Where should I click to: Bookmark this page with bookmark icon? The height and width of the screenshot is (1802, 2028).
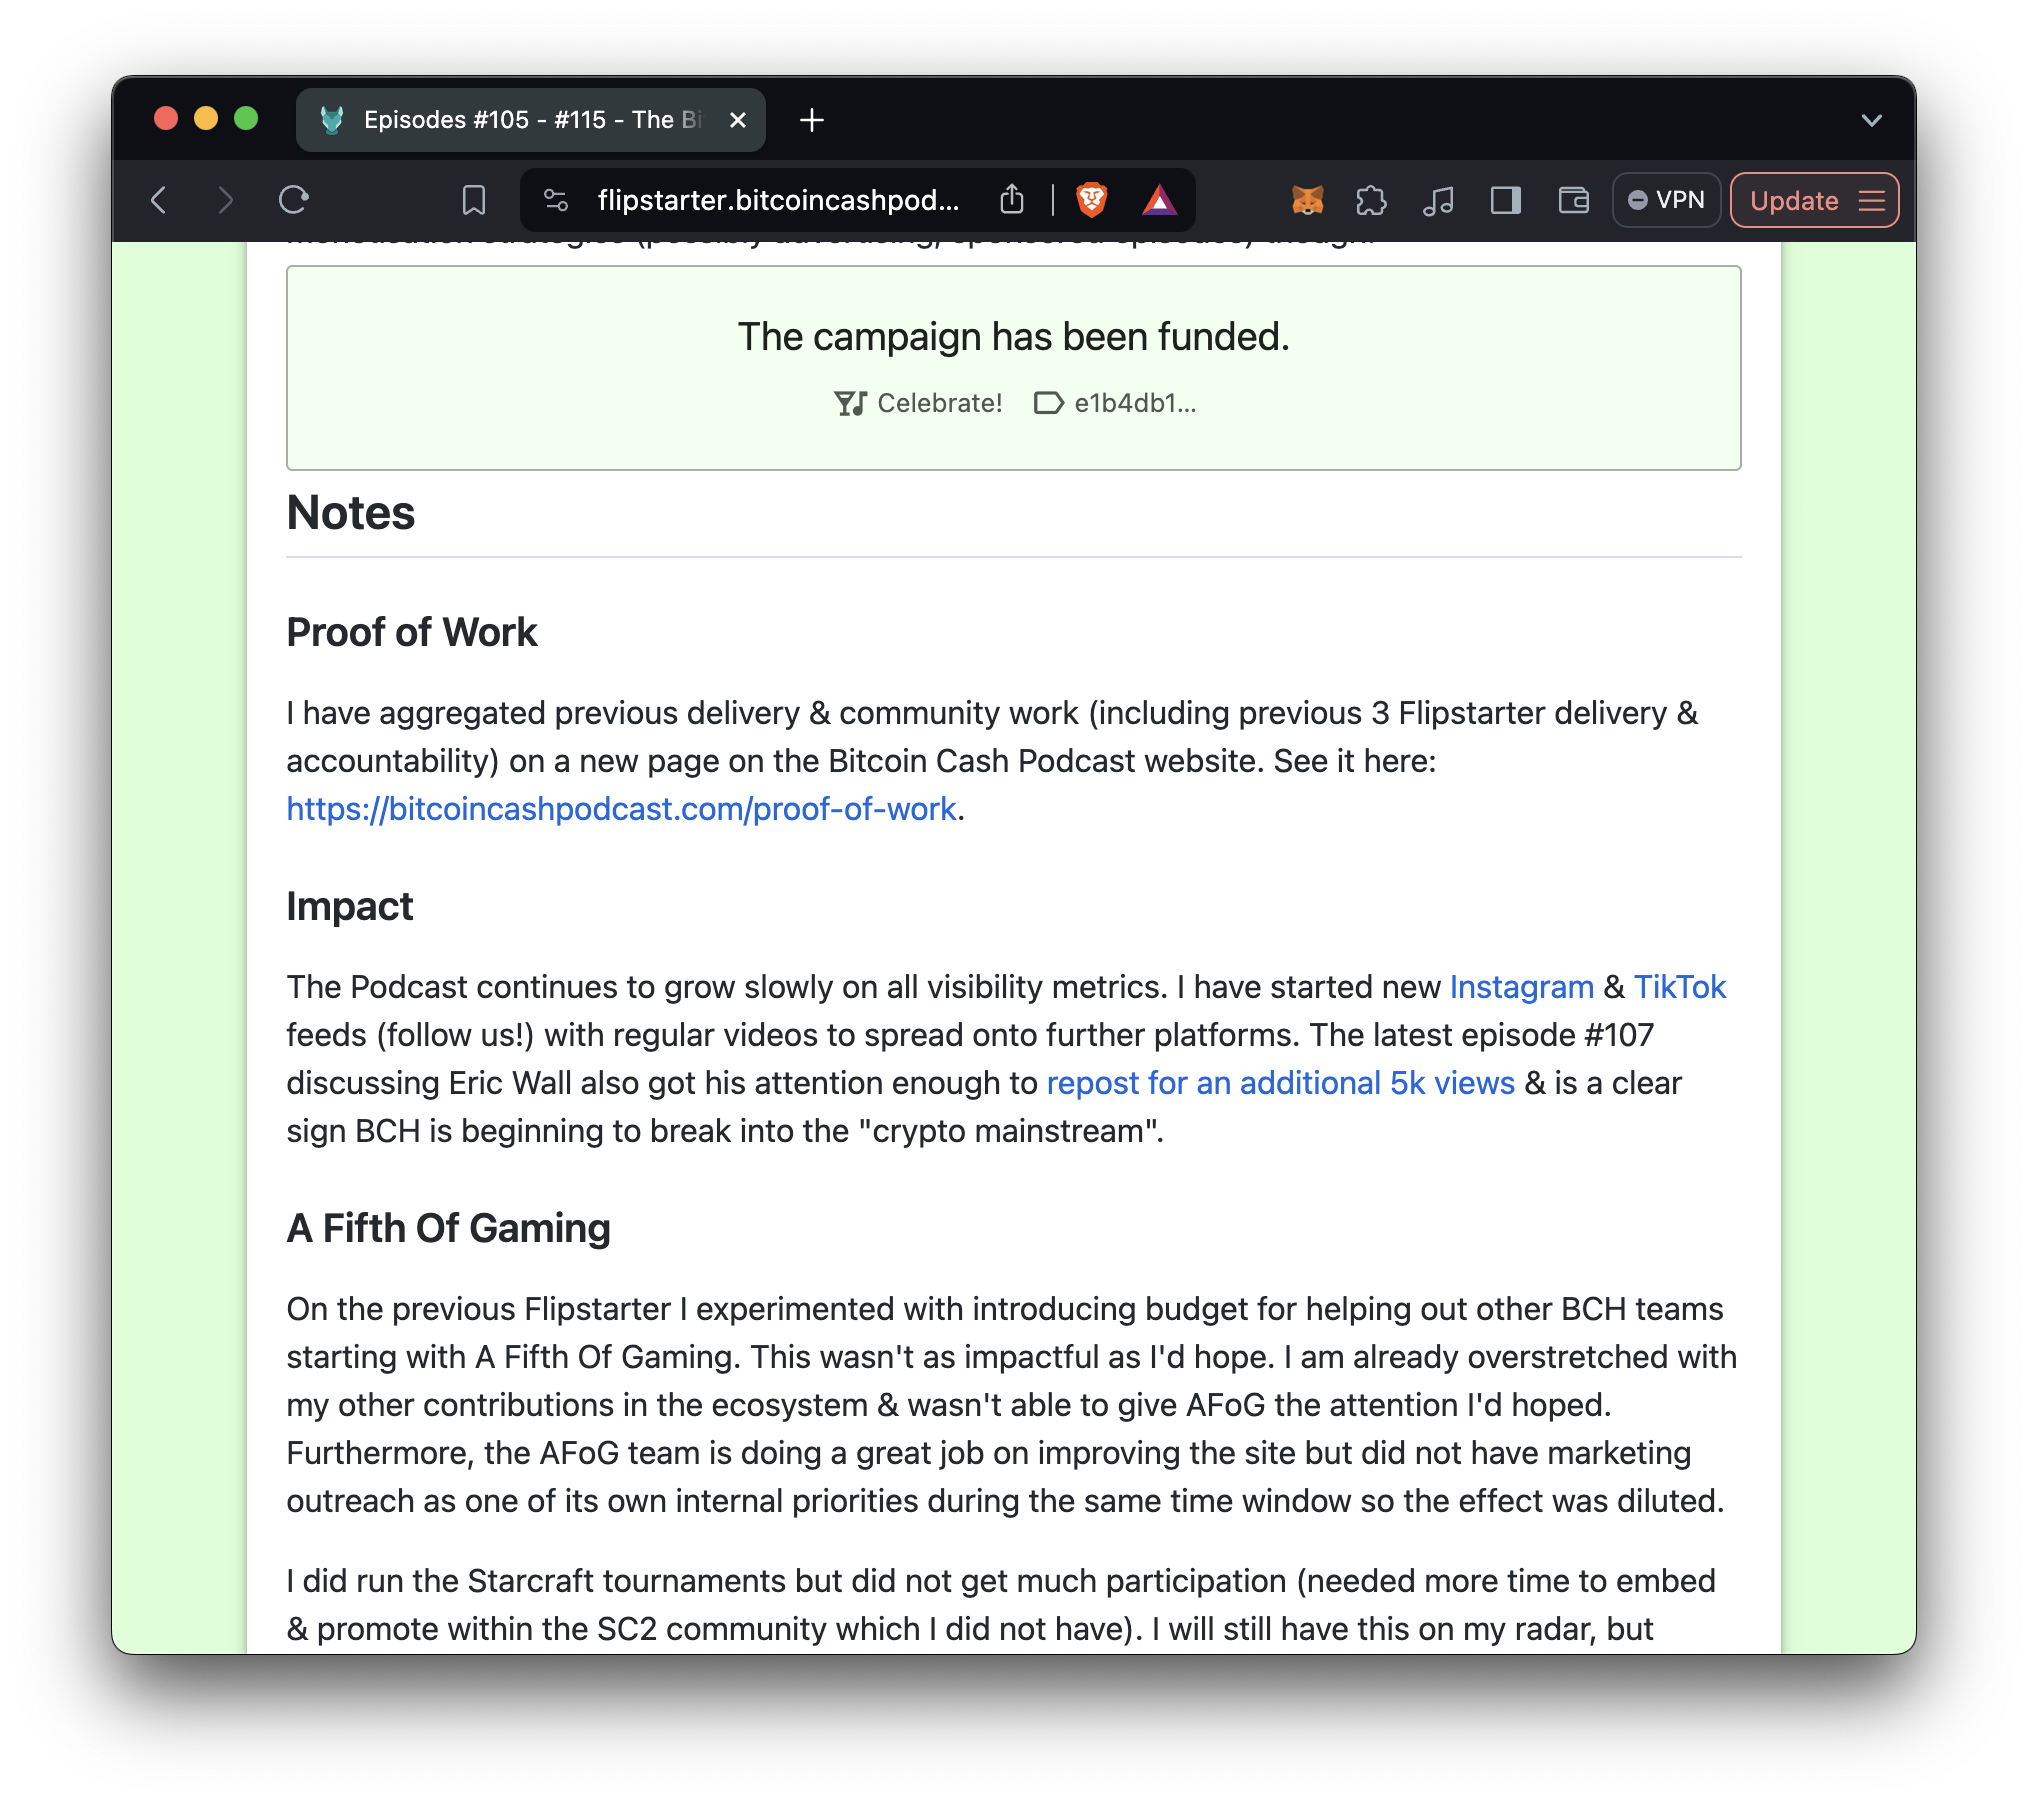(473, 200)
